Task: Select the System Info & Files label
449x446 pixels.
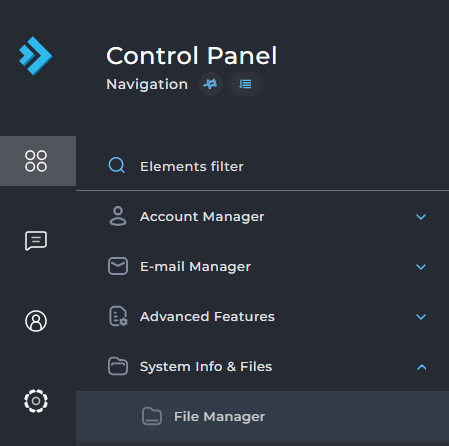Action: [x=206, y=367]
